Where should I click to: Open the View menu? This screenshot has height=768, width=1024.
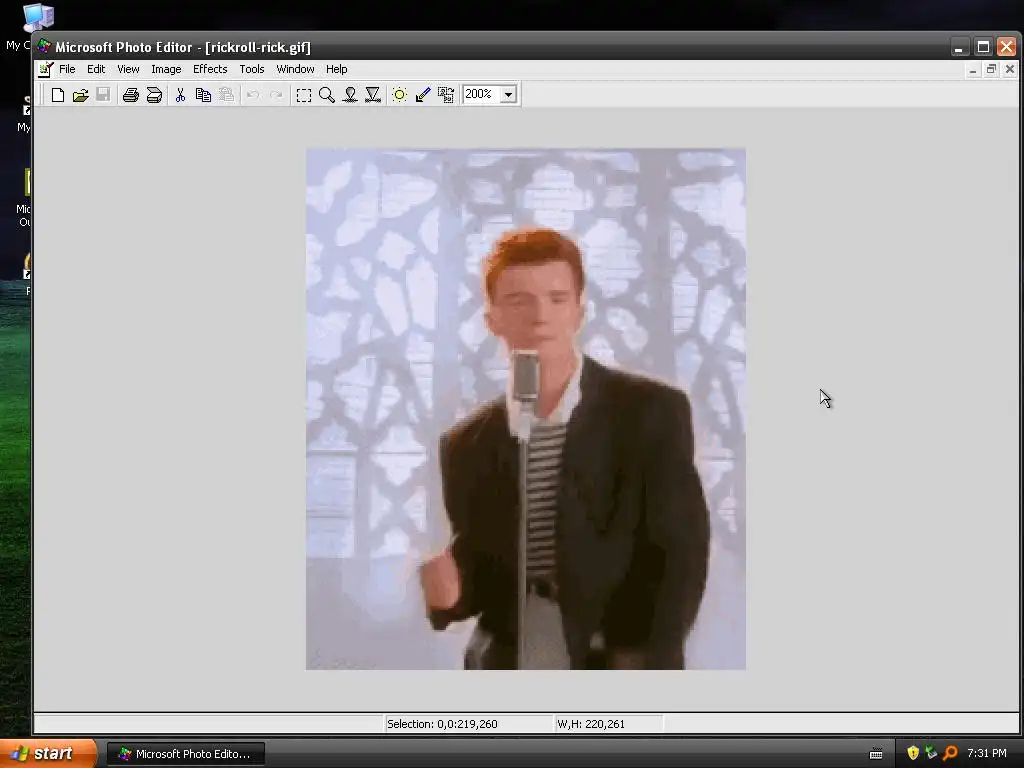pos(128,69)
